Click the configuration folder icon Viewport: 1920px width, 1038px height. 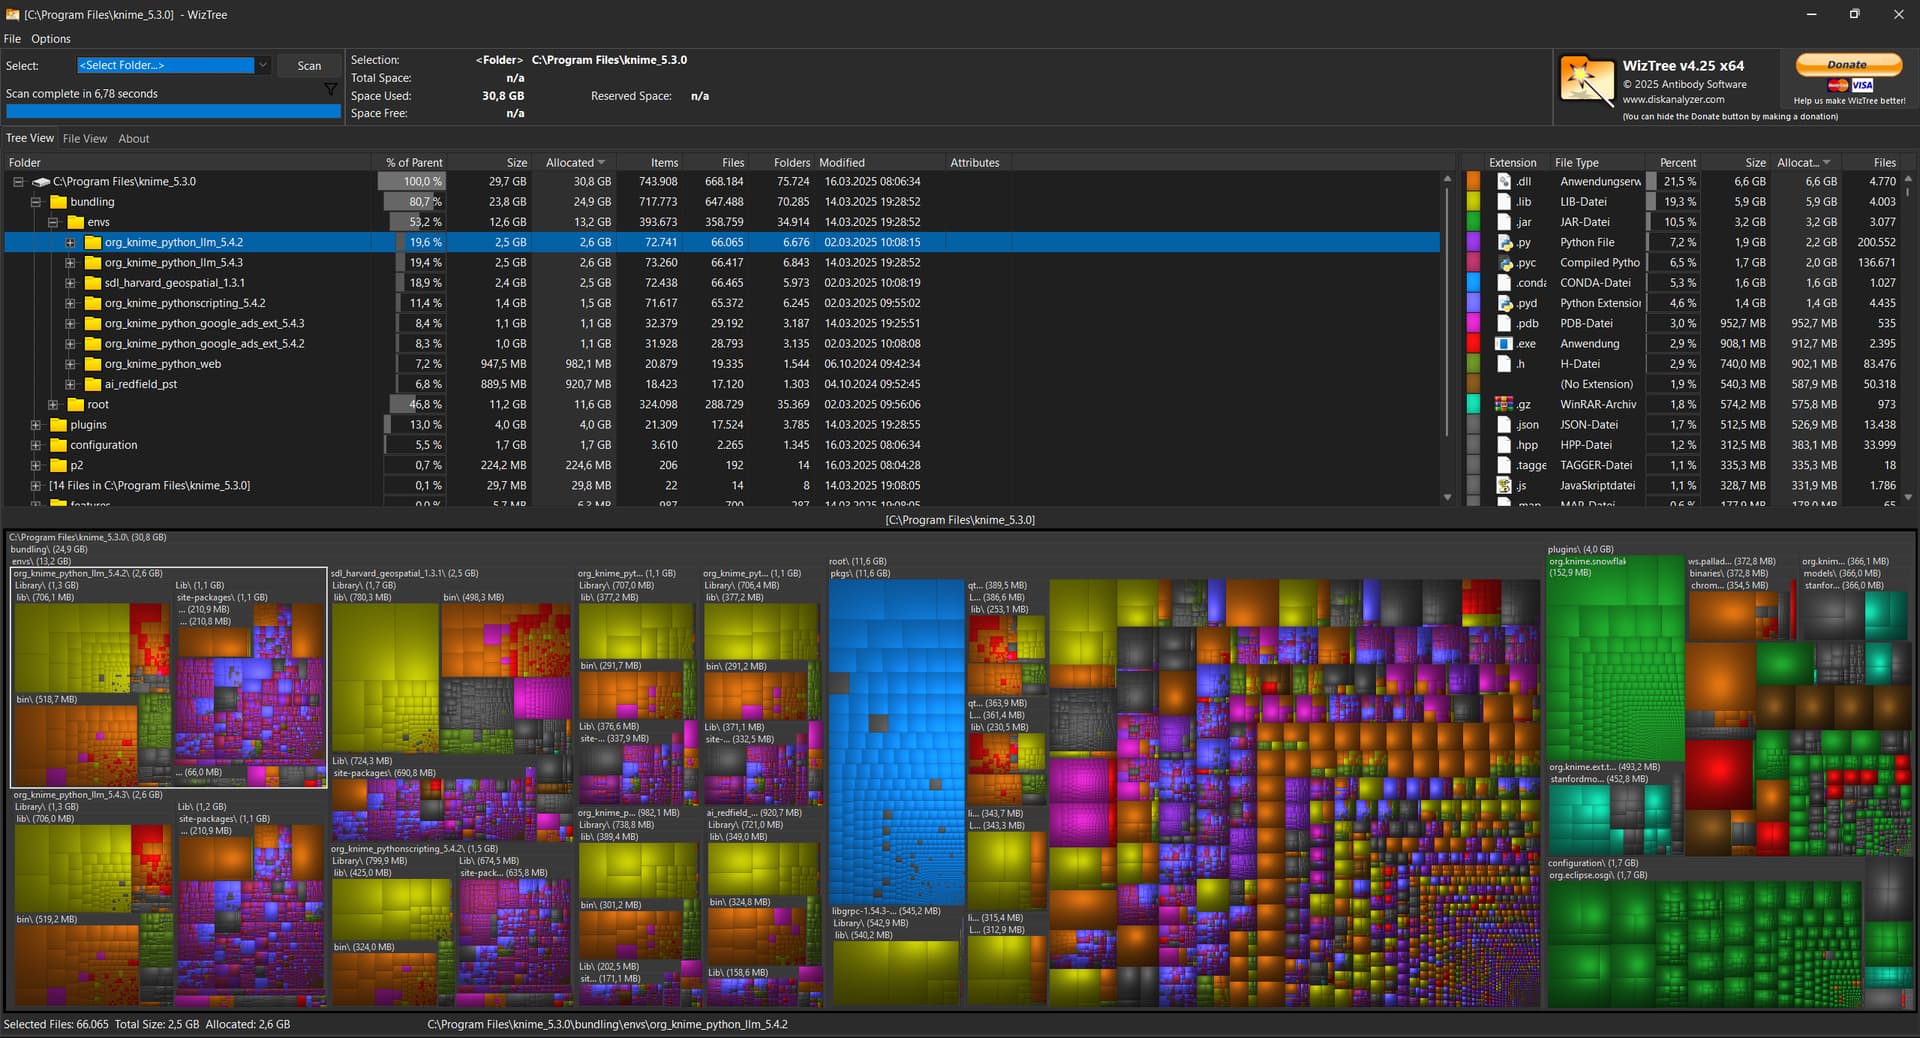(58, 445)
